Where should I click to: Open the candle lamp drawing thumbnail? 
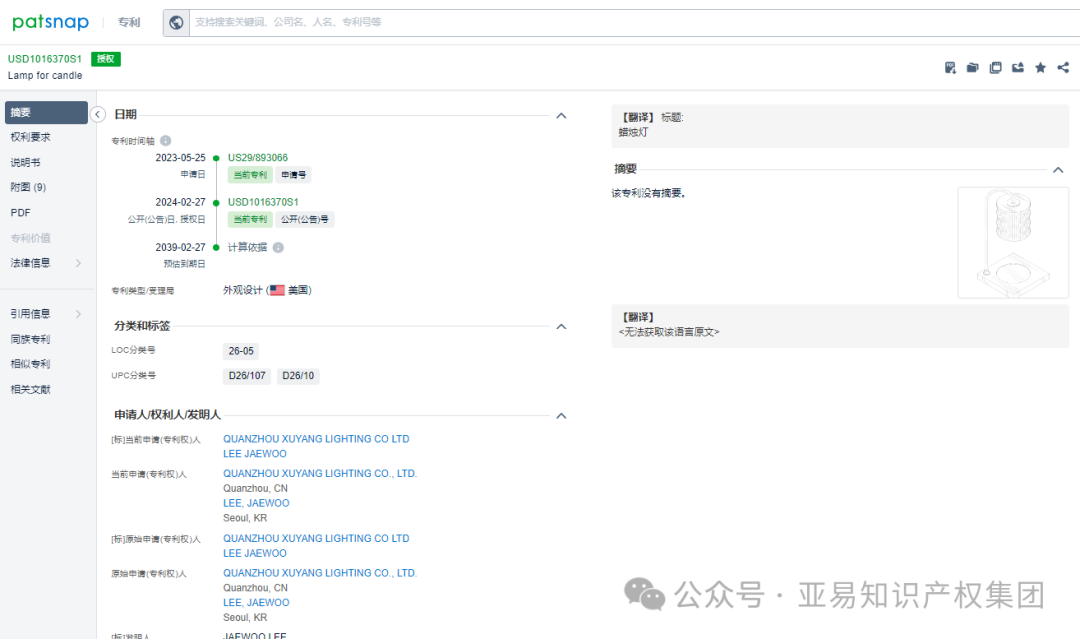1013,242
